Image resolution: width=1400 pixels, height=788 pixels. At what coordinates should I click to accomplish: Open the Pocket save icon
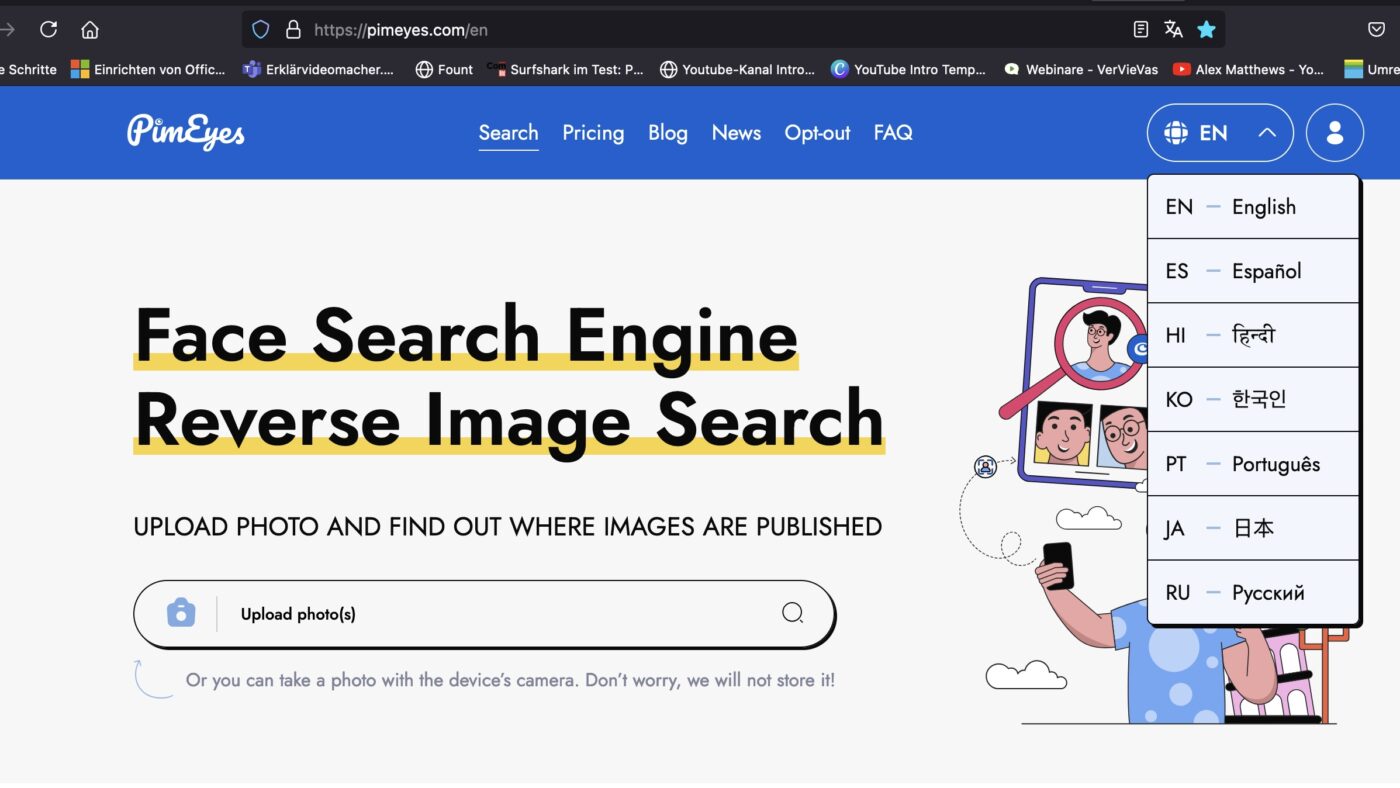pos(1376,29)
